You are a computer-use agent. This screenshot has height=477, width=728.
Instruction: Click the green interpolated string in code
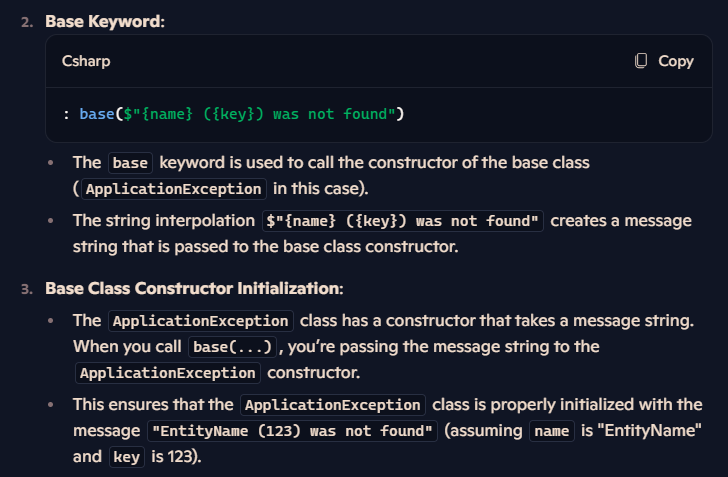tap(259, 114)
